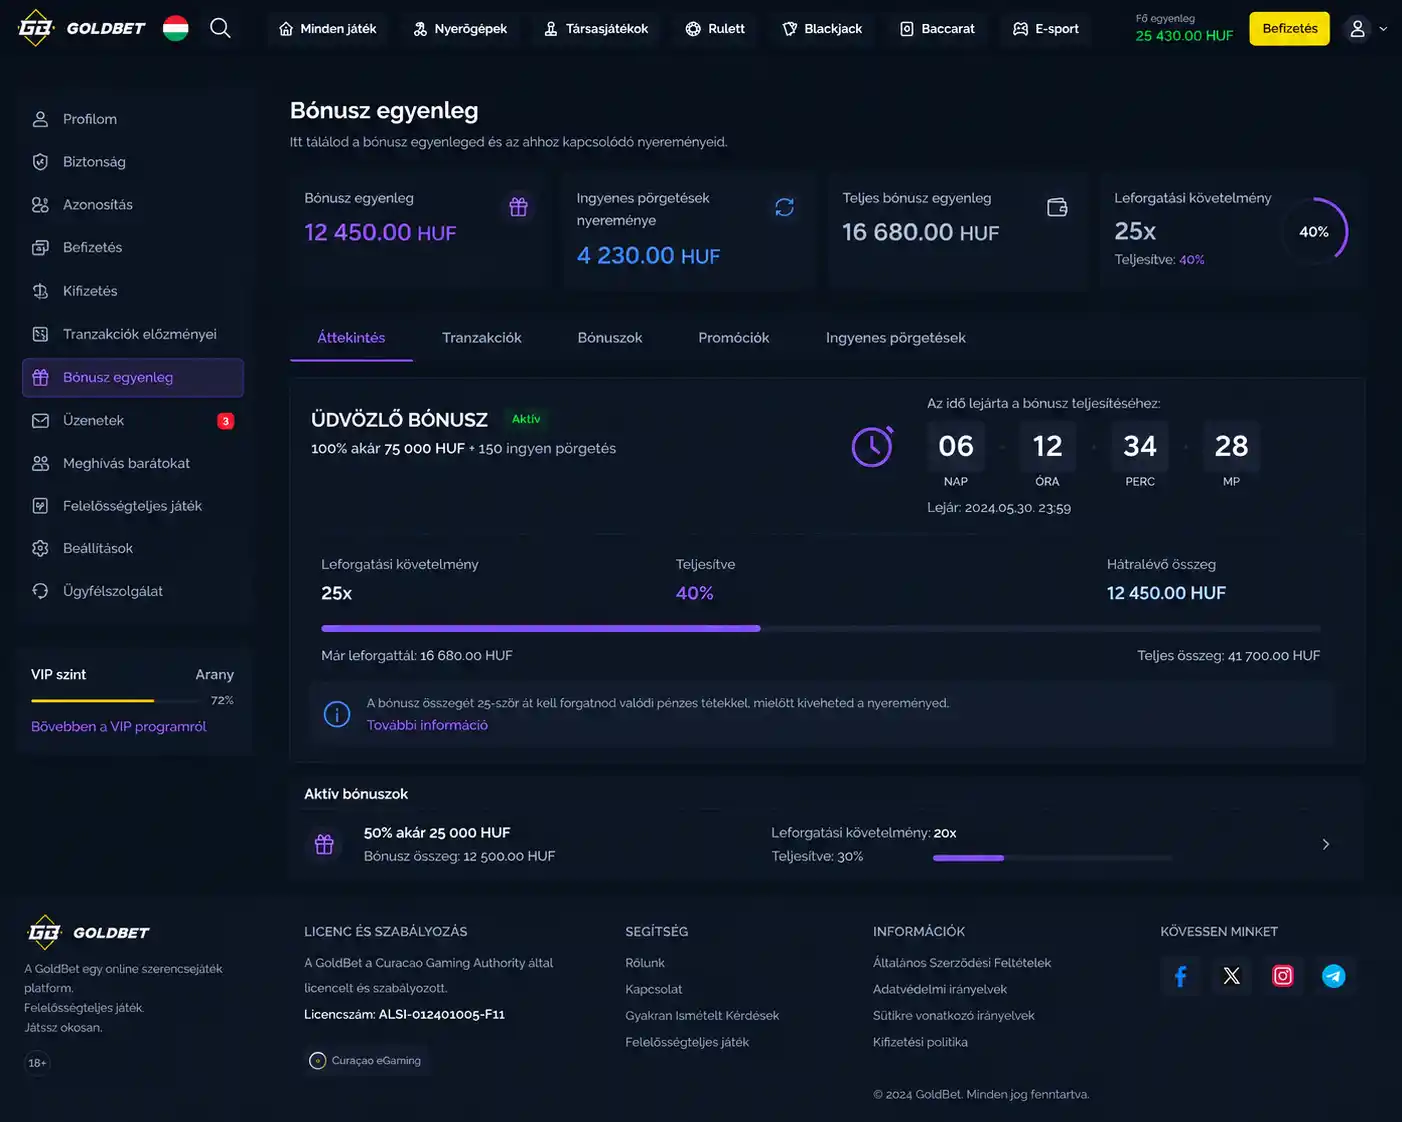Open Üzenetek with unread badge

coord(133,420)
